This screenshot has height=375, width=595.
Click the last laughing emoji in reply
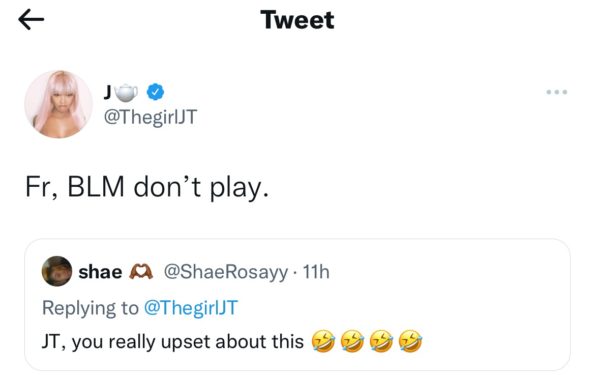(x=411, y=341)
